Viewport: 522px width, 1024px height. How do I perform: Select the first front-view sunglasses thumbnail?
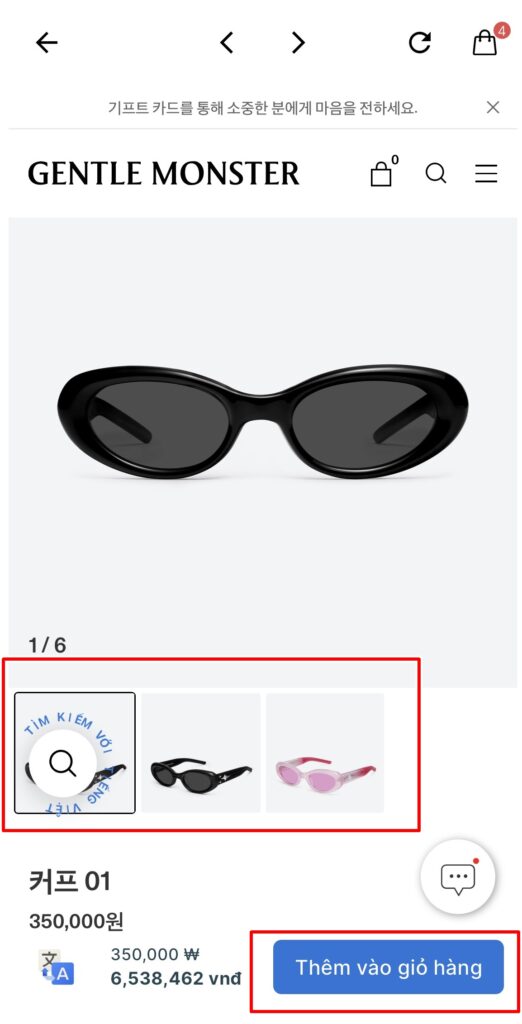pos(74,752)
